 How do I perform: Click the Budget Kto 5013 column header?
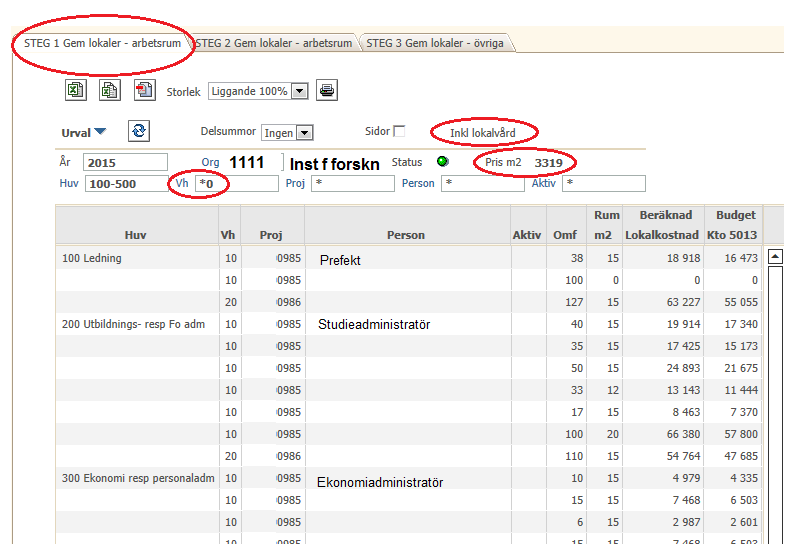click(x=732, y=225)
